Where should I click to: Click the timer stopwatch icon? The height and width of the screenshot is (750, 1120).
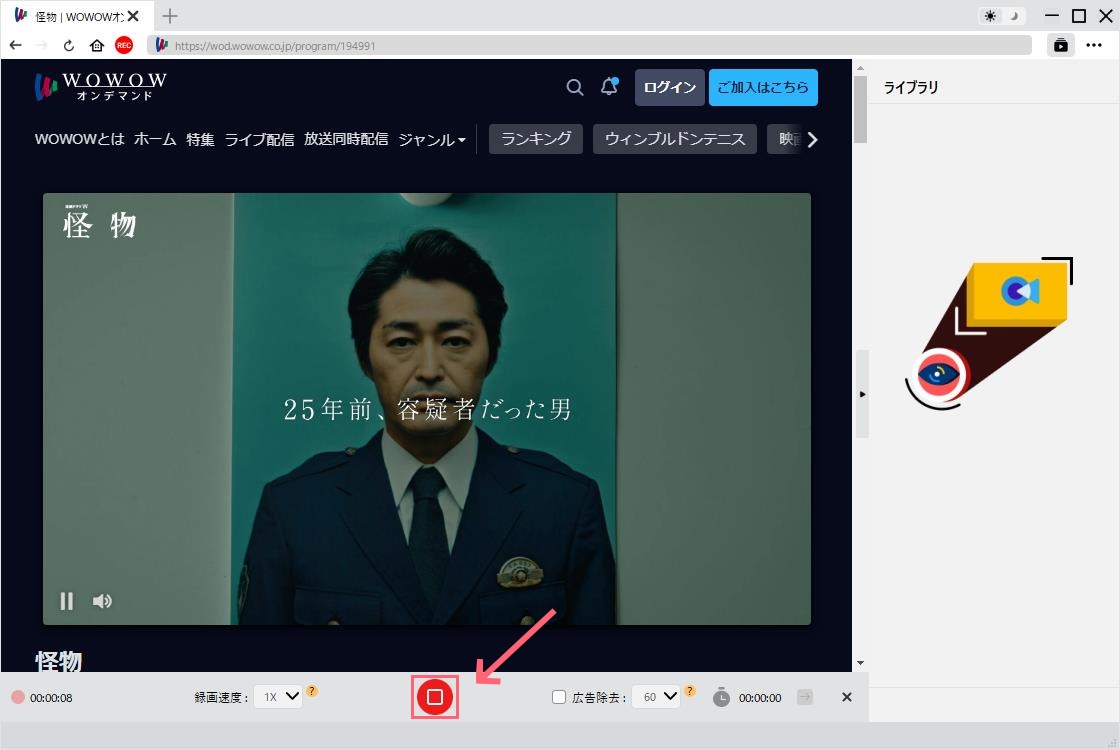pyautogui.click(x=721, y=697)
